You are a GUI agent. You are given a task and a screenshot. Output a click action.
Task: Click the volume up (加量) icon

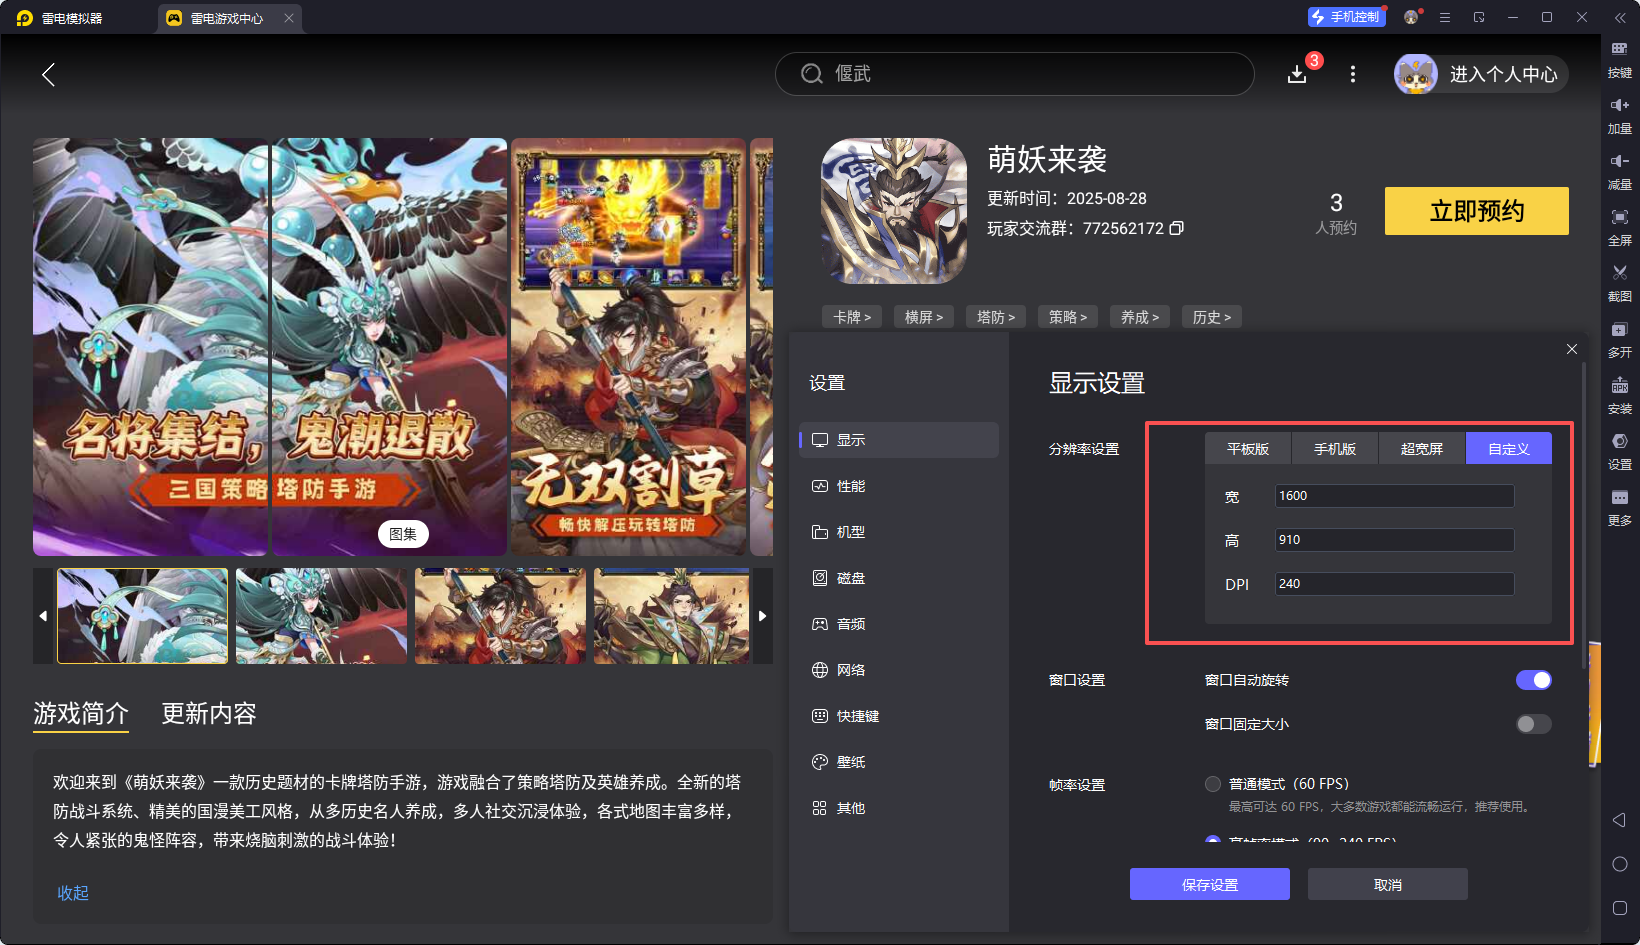click(1619, 105)
